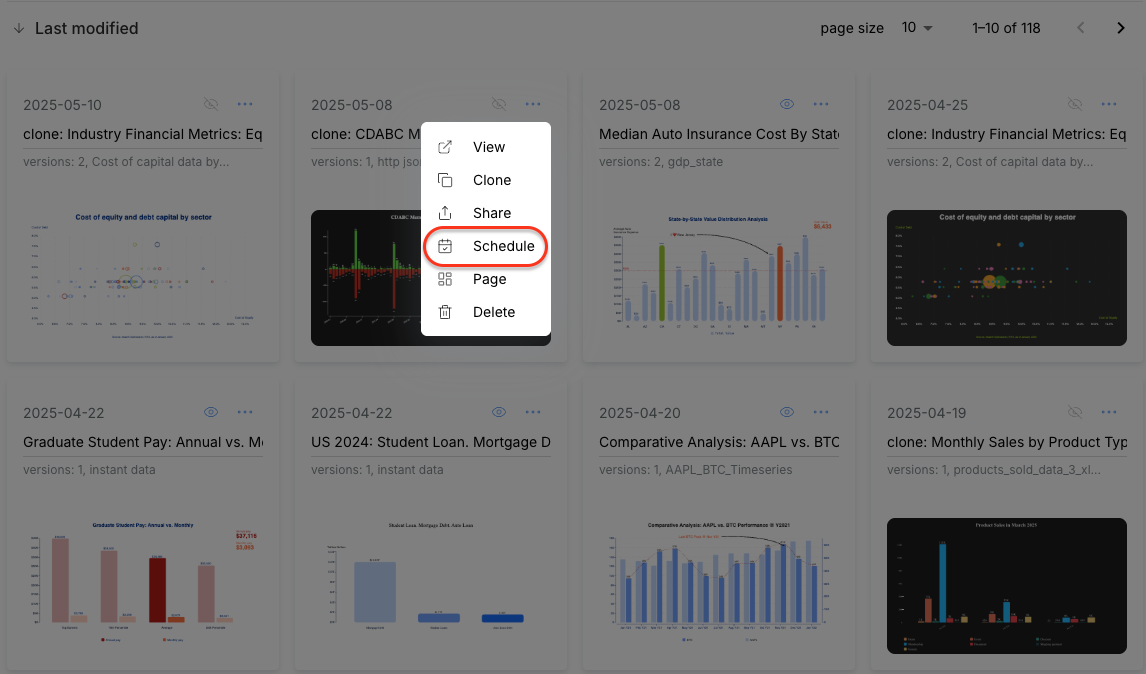
Task: Open 2025-05-10 cost of capital chart thumbnail
Action: 143,278
